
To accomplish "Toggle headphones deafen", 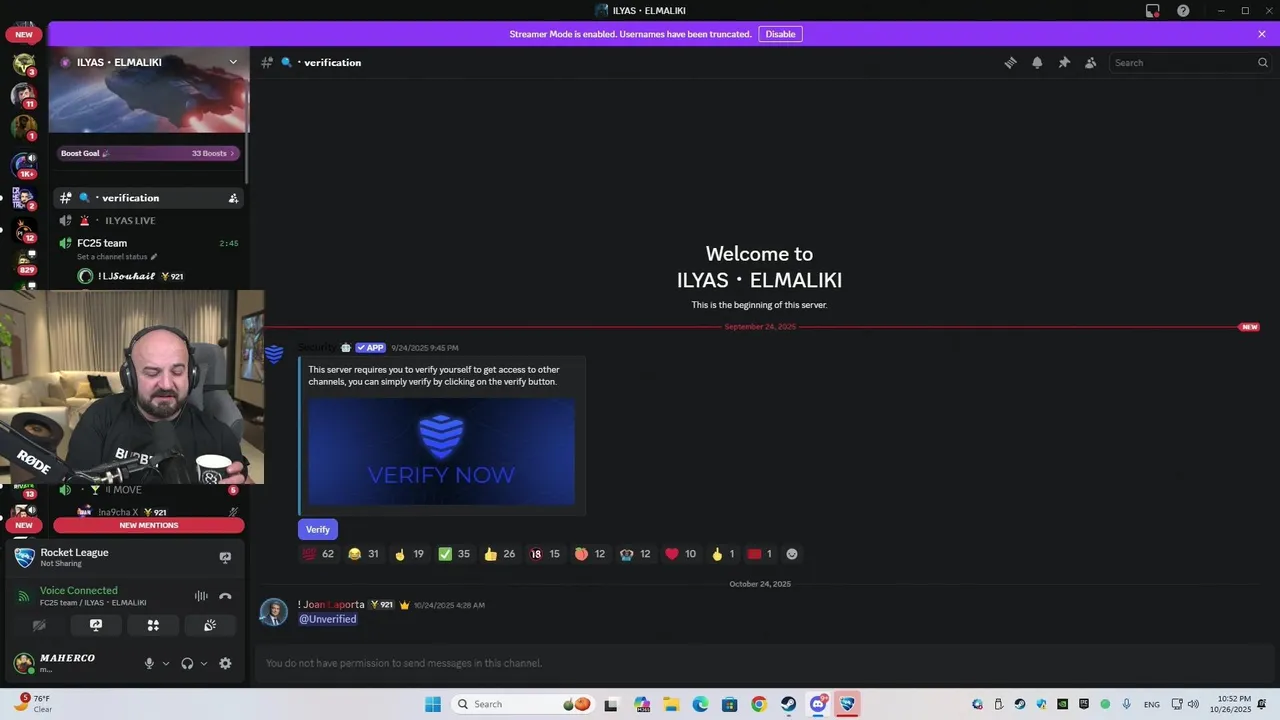I will pyautogui.click(x=187, y=663).
